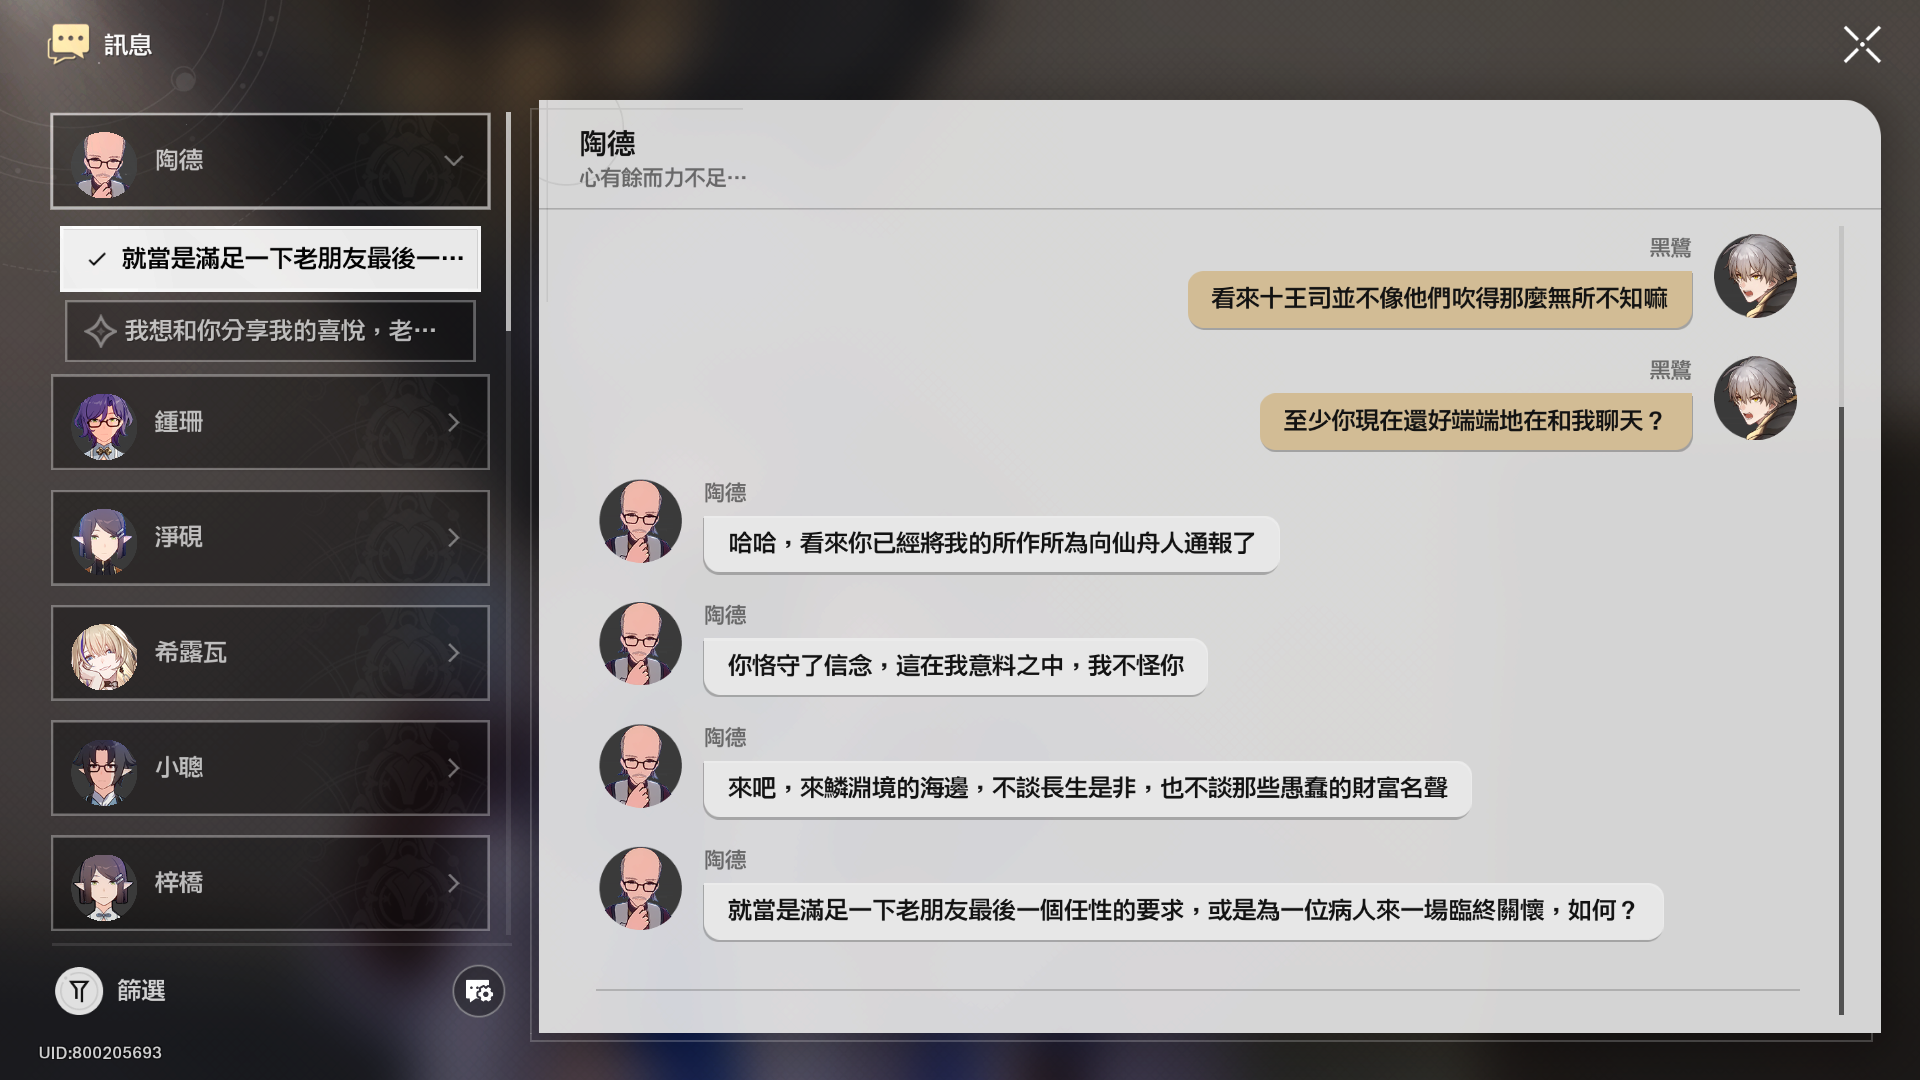
Task: Click sender name 黑鷺 above first message
Action: click(1670, 248)
